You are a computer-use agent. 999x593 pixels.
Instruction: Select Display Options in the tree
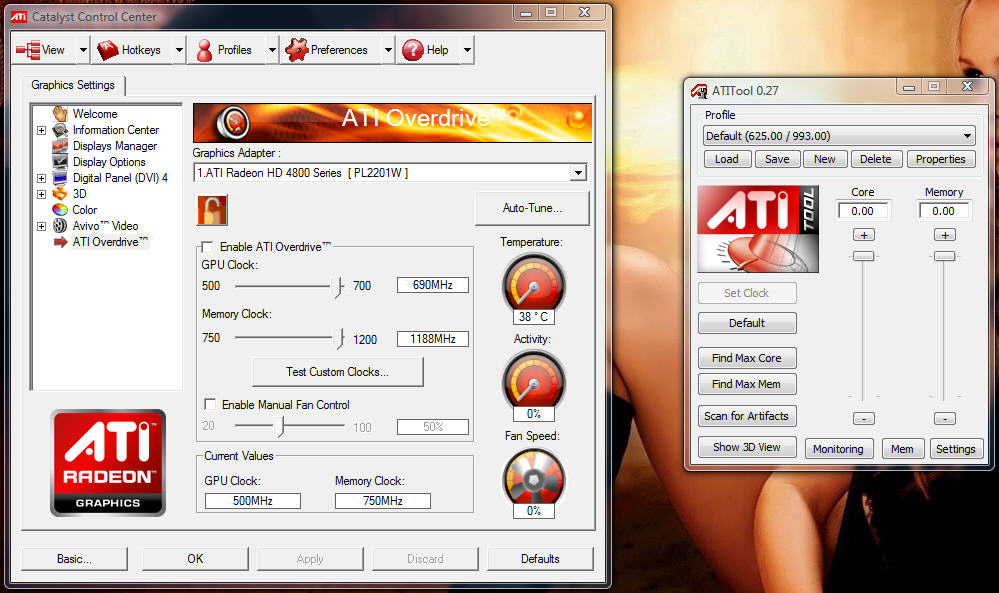109,162
